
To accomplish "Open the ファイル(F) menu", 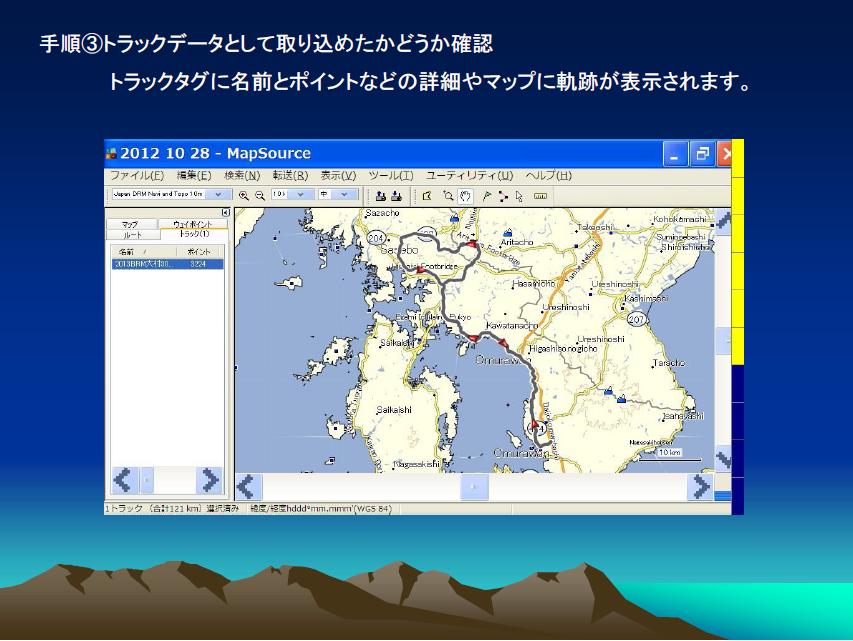I will click(137, 176).
